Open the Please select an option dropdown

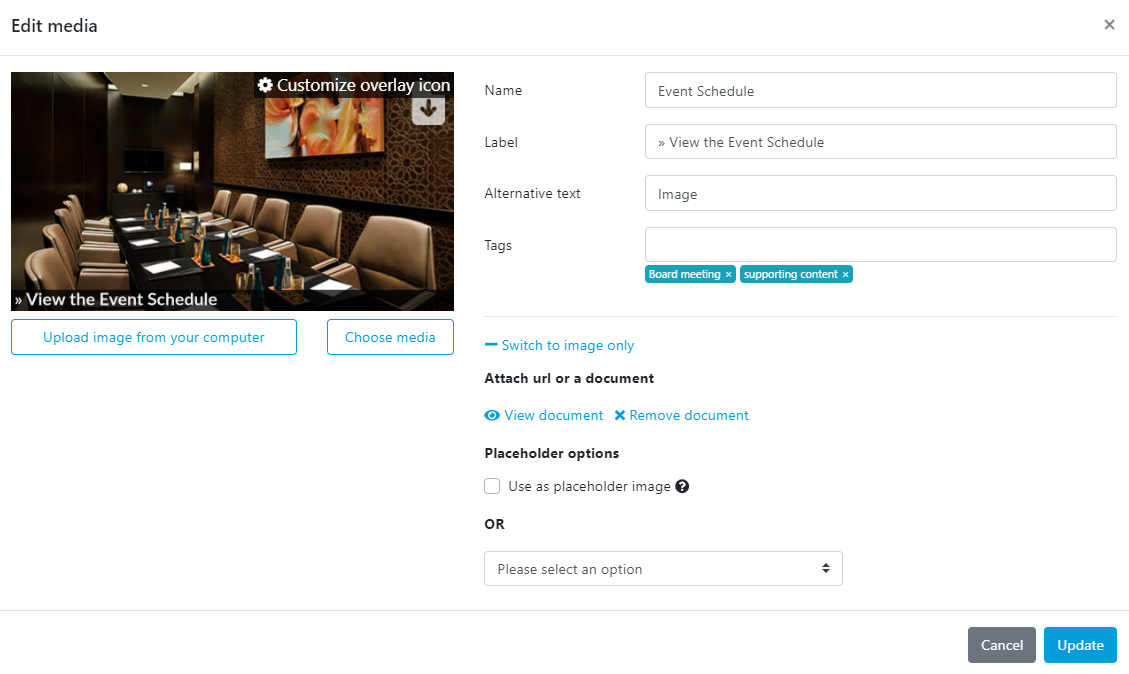pos(663,569)
